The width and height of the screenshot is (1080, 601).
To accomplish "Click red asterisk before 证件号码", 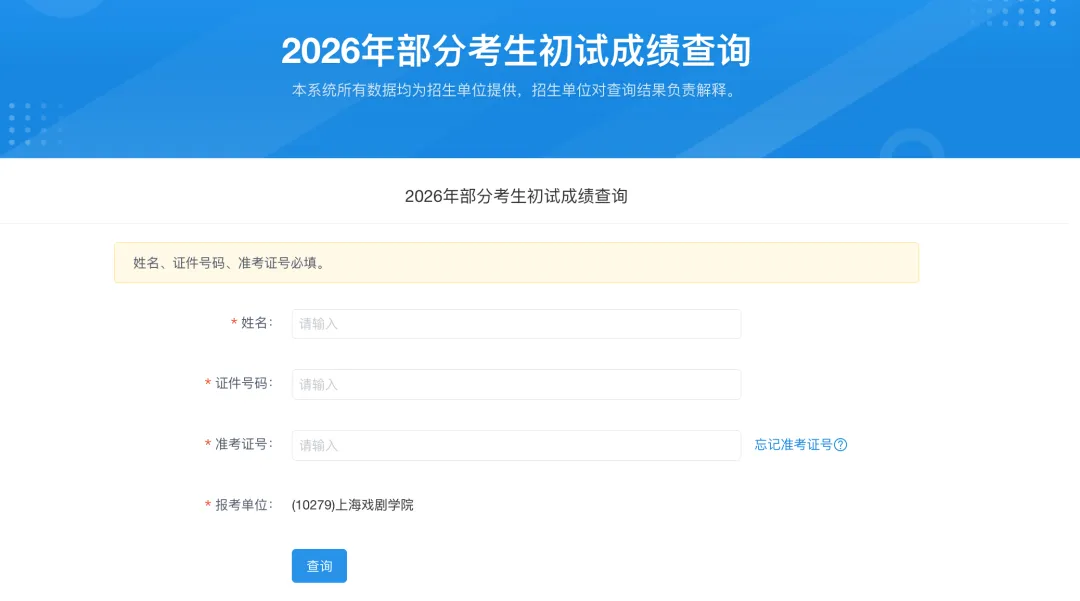I will [208, 384].
